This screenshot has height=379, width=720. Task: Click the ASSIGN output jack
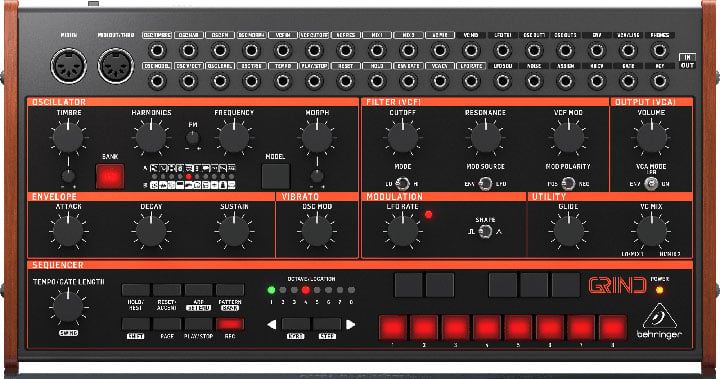coord(565,81)
